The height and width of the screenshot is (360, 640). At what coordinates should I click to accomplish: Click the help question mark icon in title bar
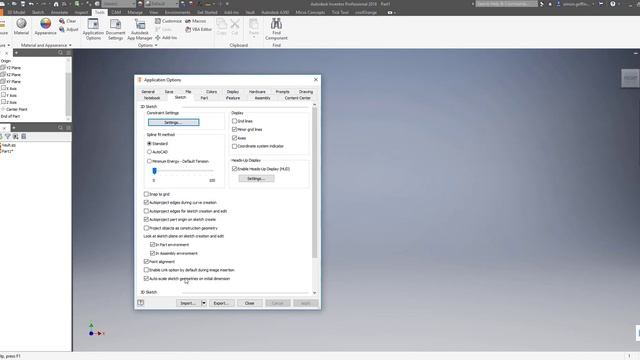613,4
